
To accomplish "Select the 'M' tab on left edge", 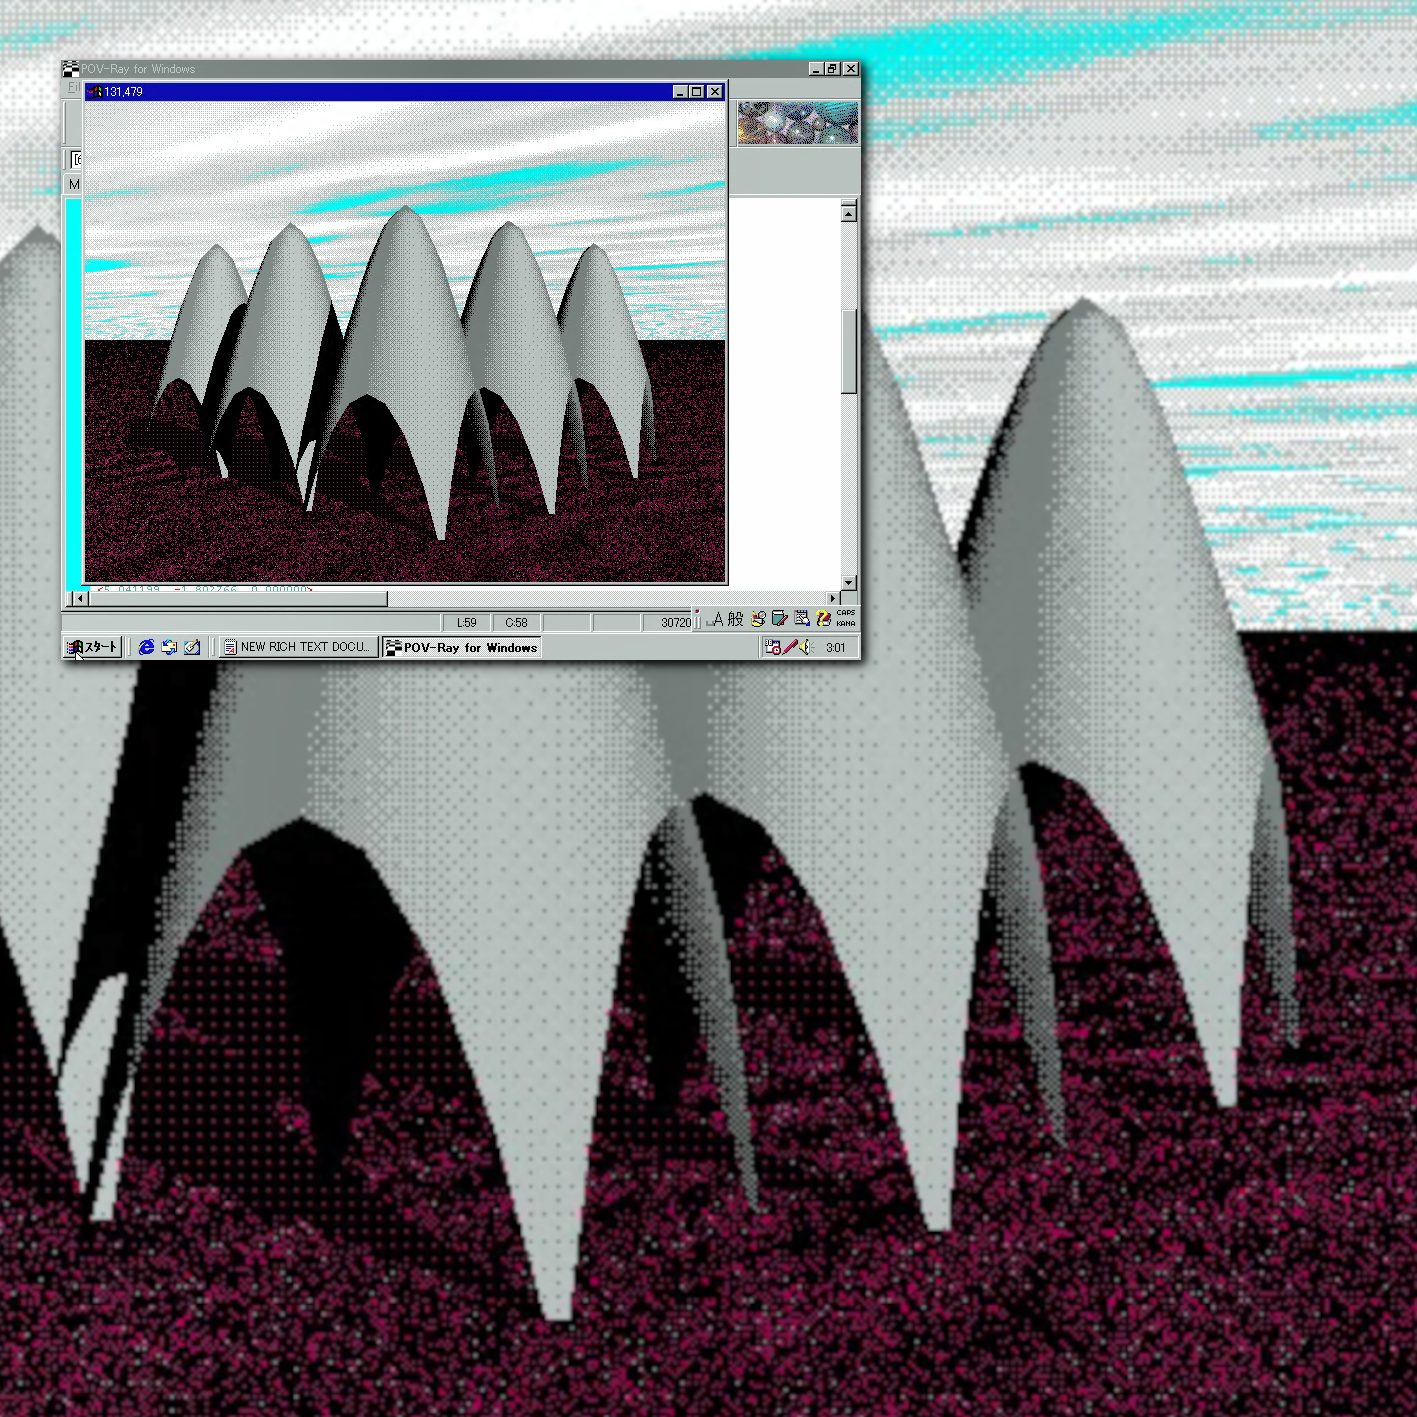I will click(x=74, y=184).
